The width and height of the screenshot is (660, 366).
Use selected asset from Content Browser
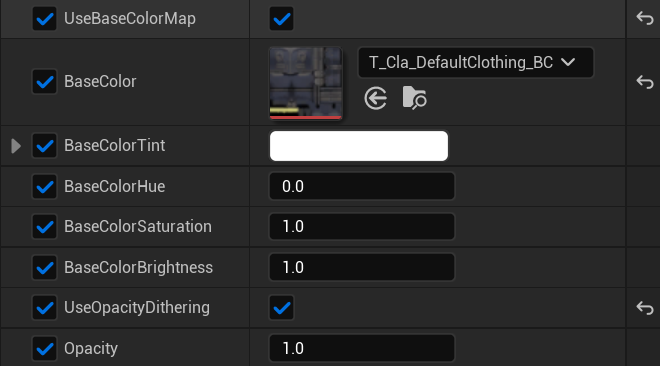(x=375, y=98)
